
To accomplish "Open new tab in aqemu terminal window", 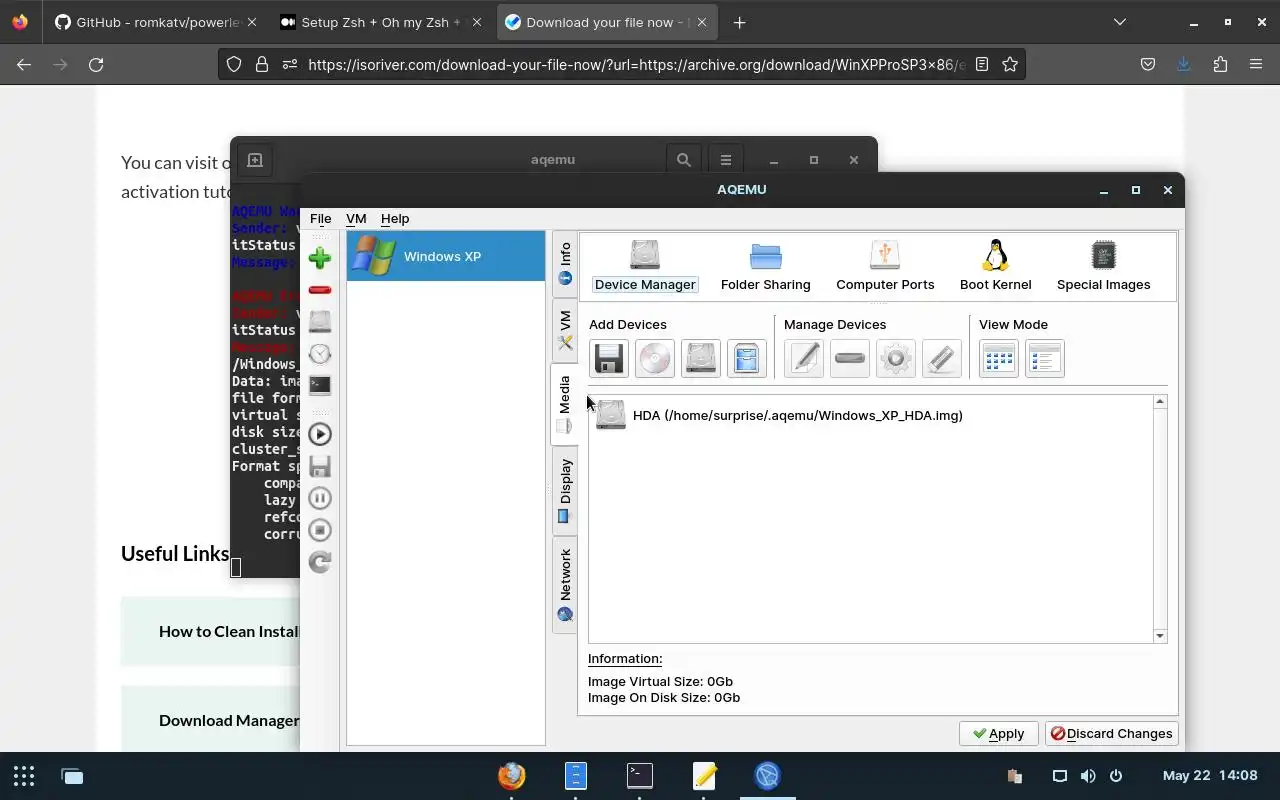I will click(x=255, y=160).
